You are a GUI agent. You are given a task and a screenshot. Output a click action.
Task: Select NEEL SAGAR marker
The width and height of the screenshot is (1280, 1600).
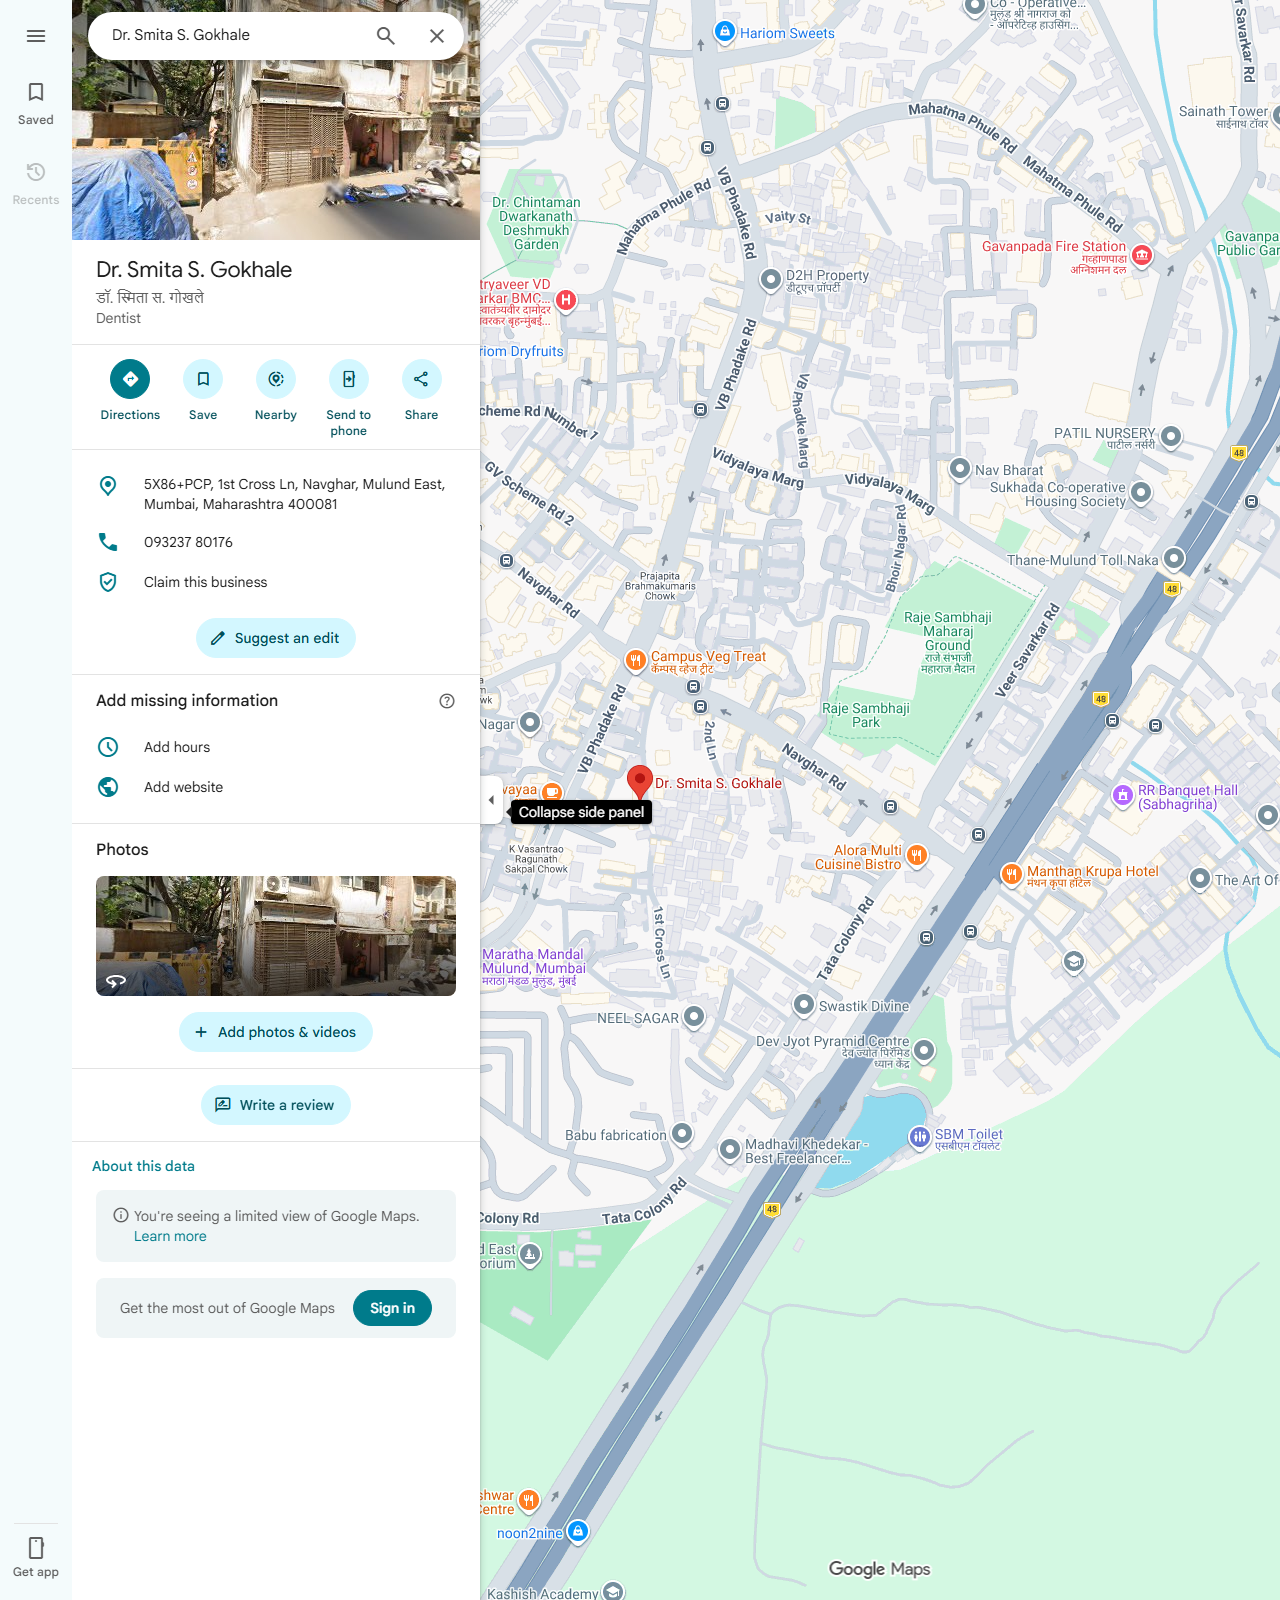pos(693,1017)
